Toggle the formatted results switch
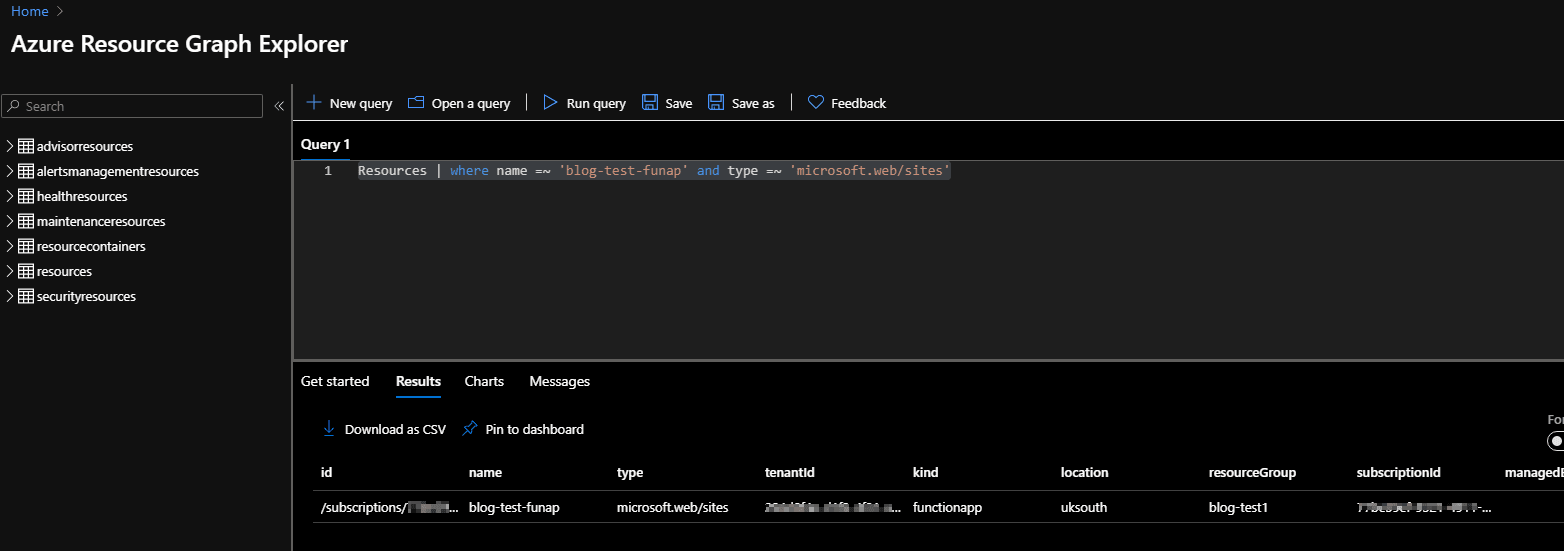1564x551 pixels. [1555, 441]
